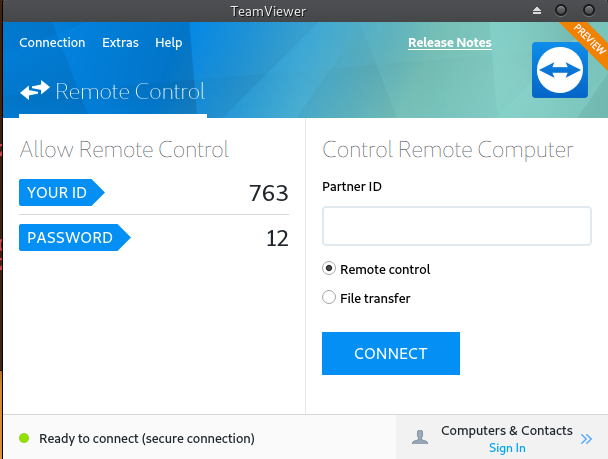This screenshot has height=459, width=608.
Task: Click the Remote Control arrows icon
Action: pos(35,90)
